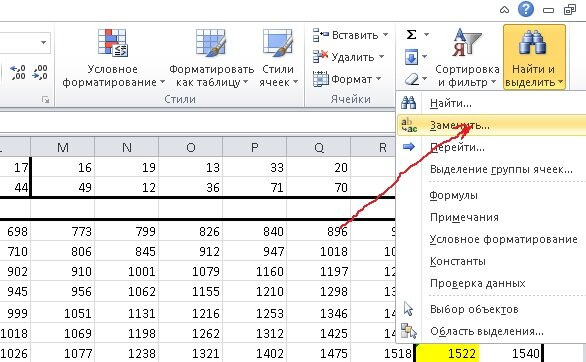The height and width of the screenshot is (362, 586).
Task: Click the Increase Decimal icon
Action: point(18,72)
